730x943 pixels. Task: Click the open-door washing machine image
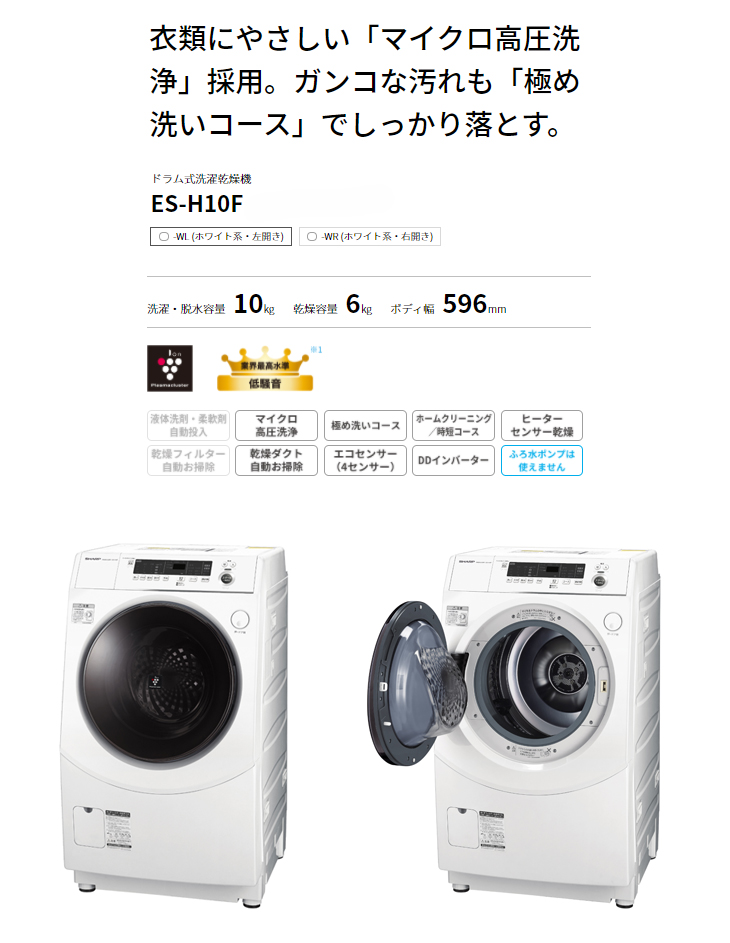514,723
